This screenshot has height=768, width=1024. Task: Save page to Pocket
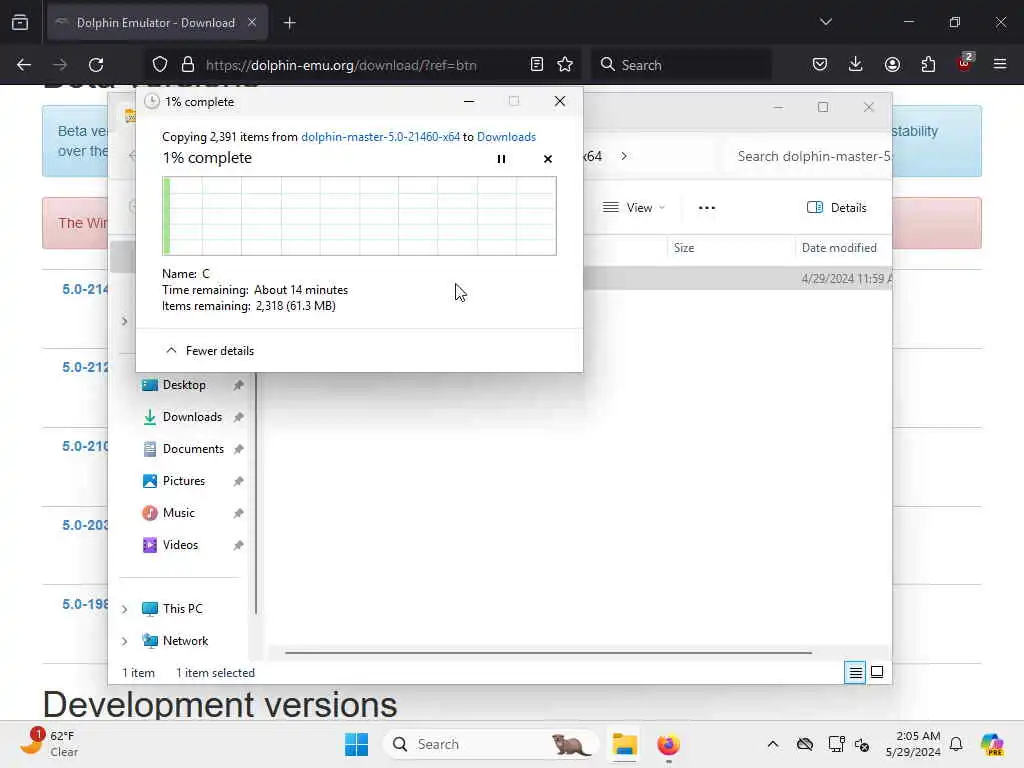(x=820, y=65)
